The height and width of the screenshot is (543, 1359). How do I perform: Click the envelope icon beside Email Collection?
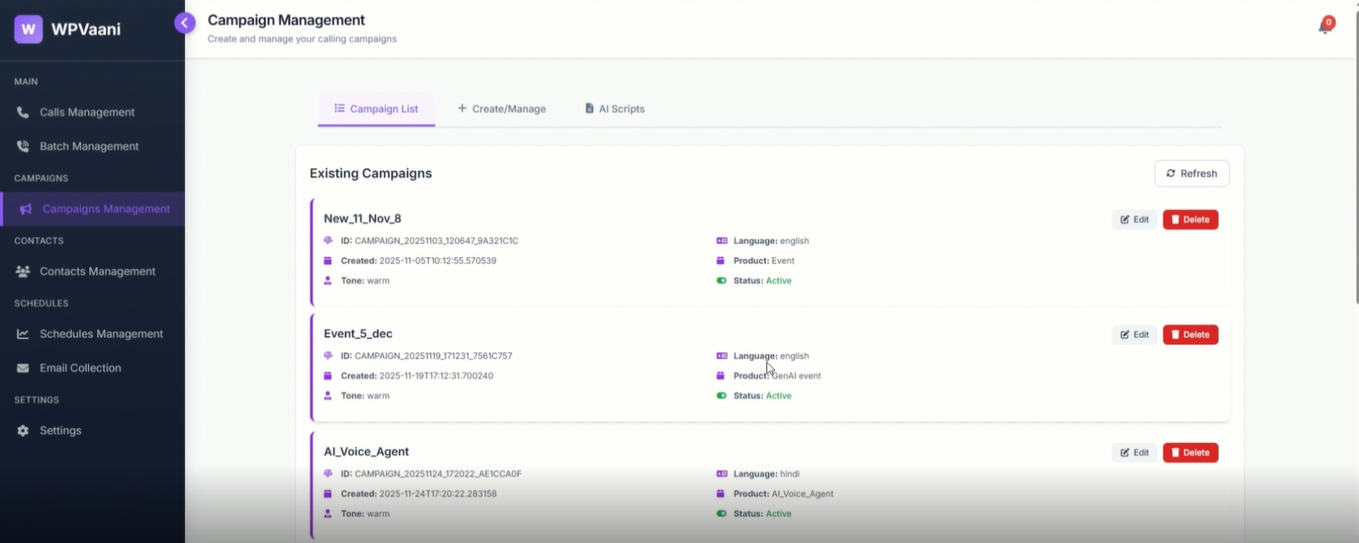click(x=23, y=368)
